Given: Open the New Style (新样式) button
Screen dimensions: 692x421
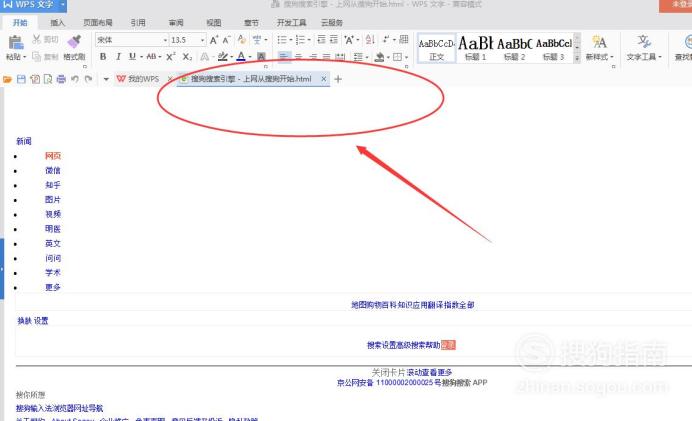Looking at the screenshot, I should 599,48.
